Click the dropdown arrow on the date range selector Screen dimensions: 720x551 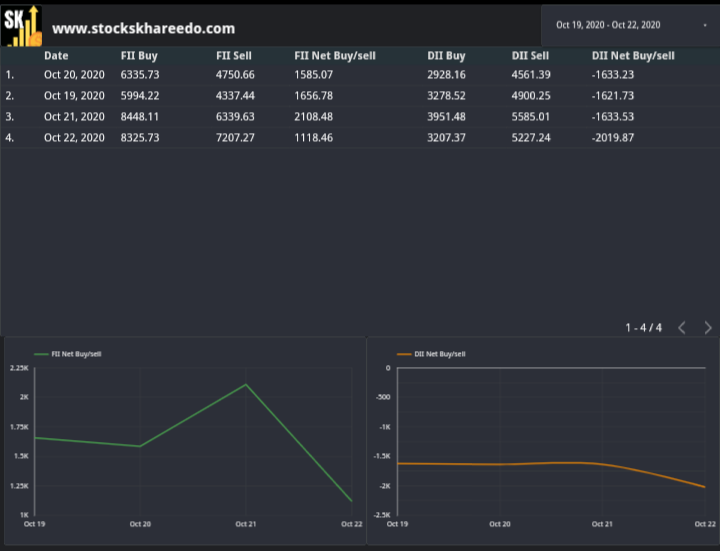point(705,25)
